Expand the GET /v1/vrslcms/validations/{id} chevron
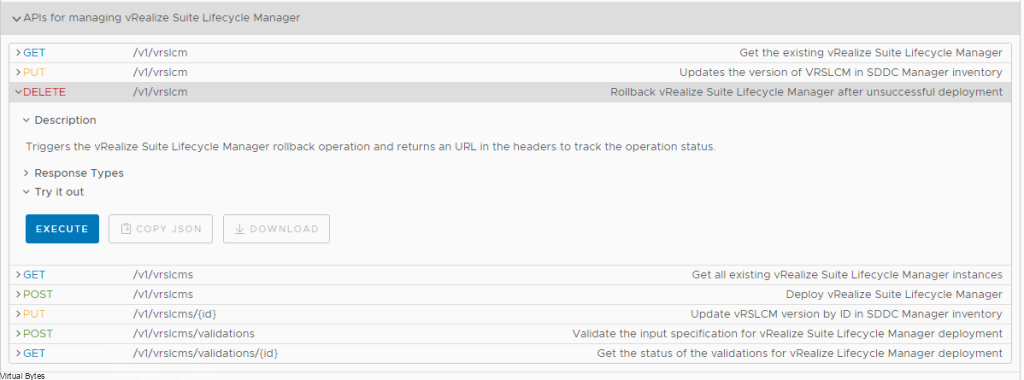Image resolution: width=1024 pixels, height=380 pixels. click(x=18, y=353)
